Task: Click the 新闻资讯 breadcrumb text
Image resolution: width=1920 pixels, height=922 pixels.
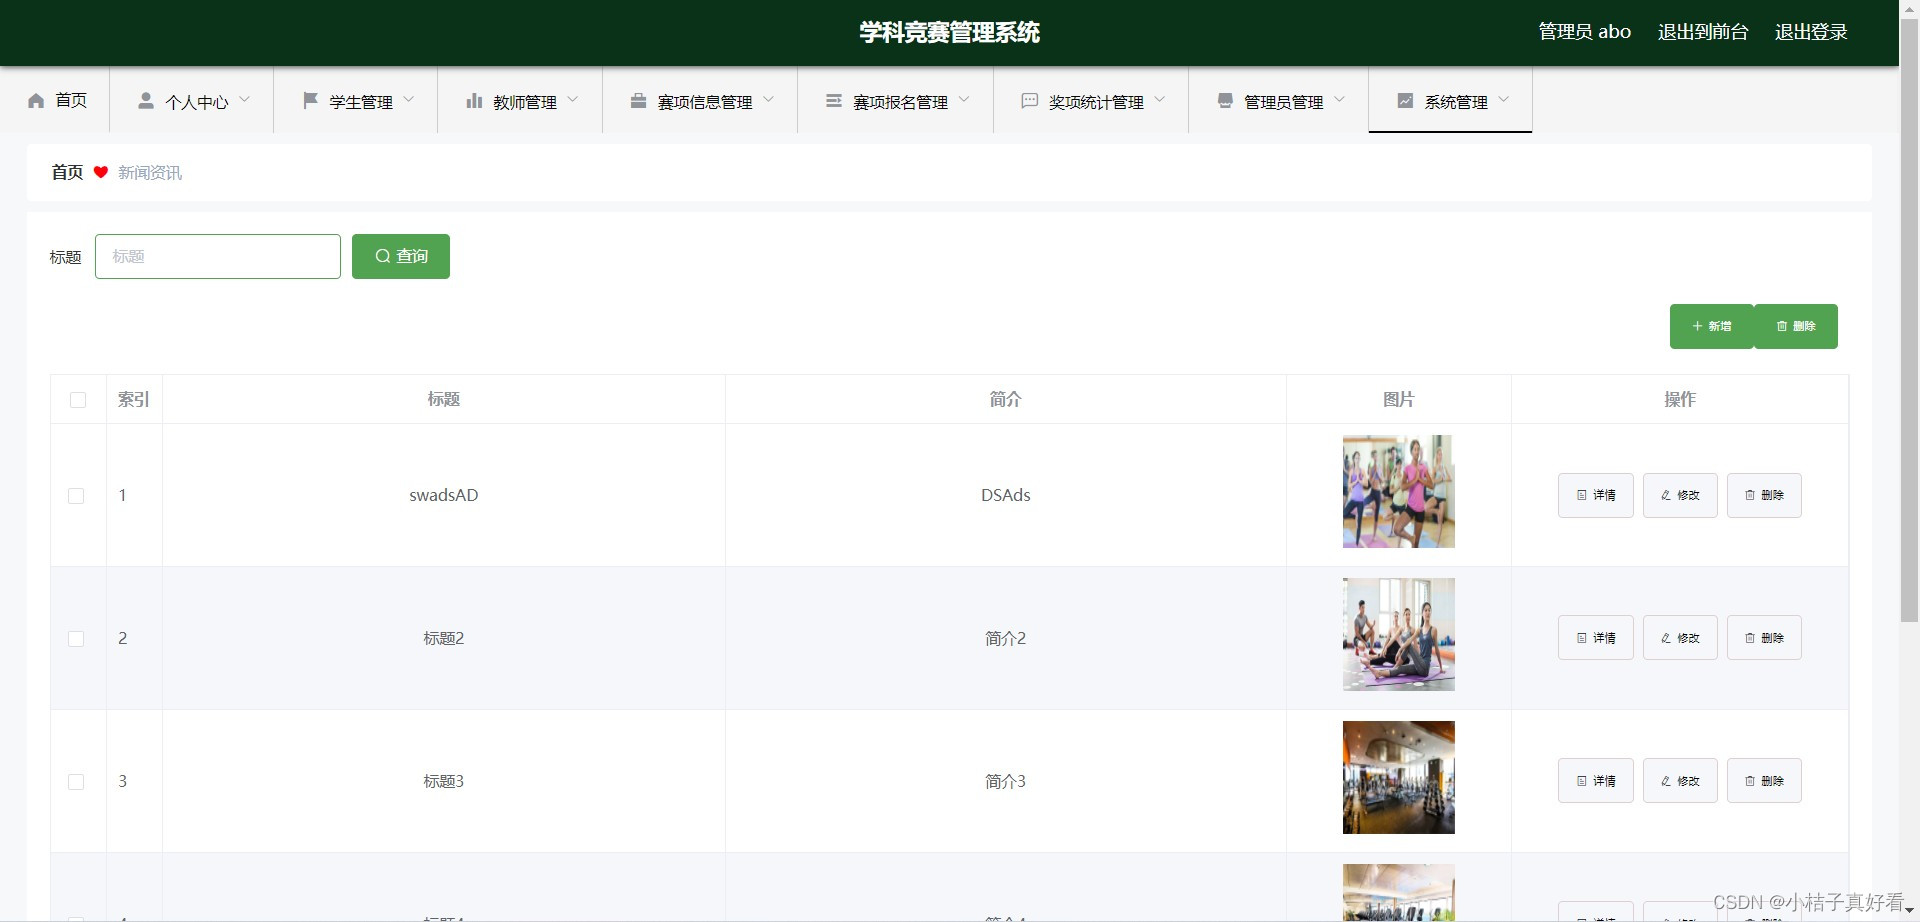Action: 150,173
